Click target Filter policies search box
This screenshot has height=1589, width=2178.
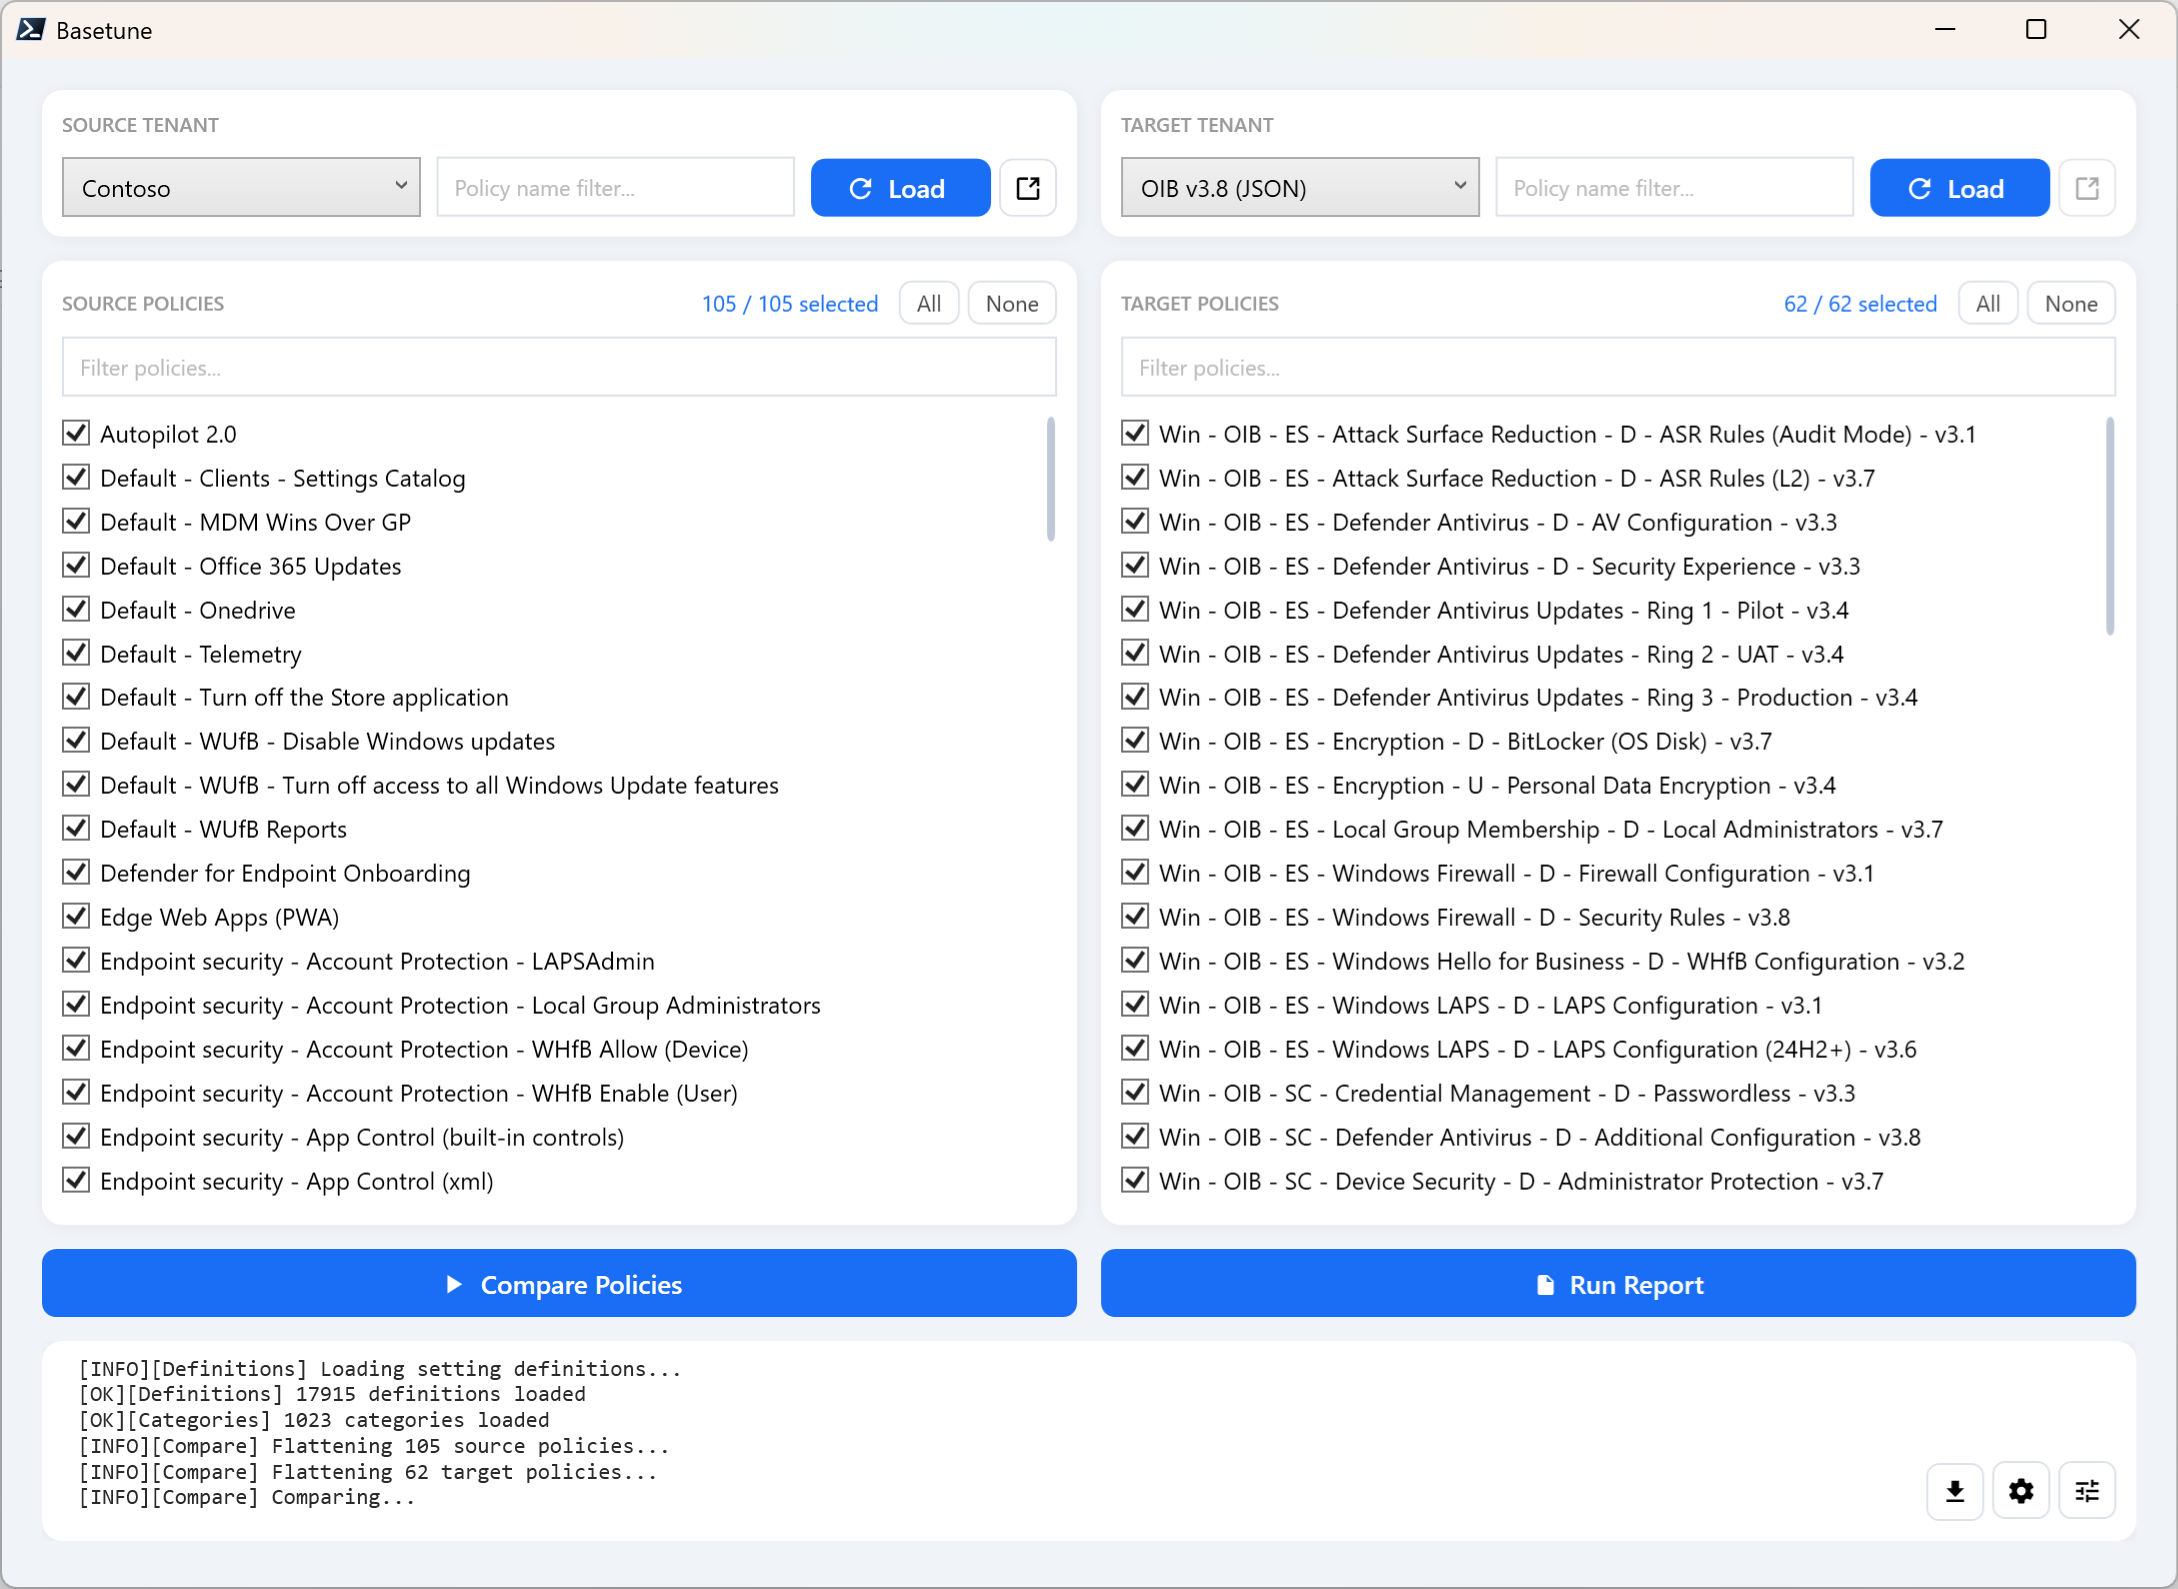pos(1618,367)
